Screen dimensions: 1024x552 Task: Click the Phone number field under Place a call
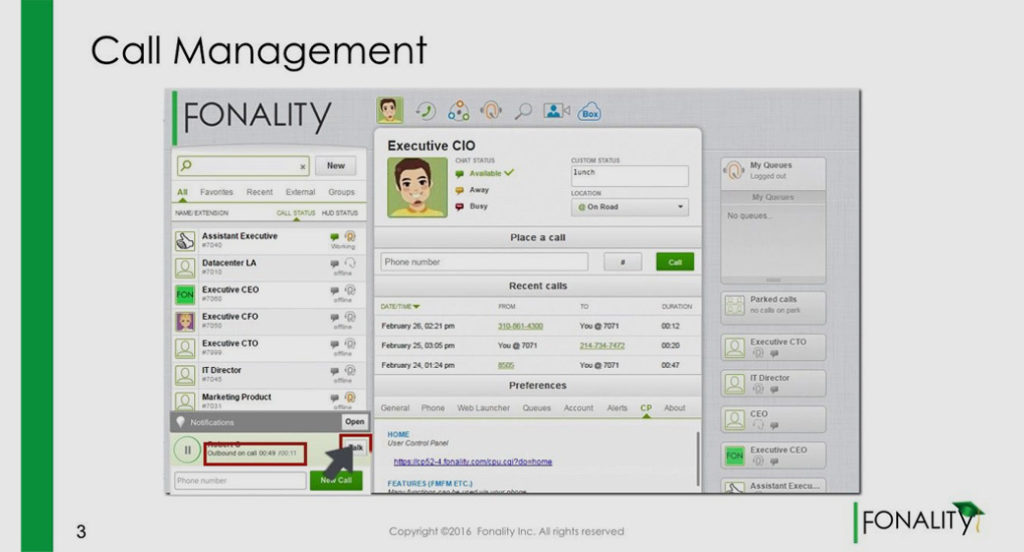pyautogui.click(x=484, y=262)
